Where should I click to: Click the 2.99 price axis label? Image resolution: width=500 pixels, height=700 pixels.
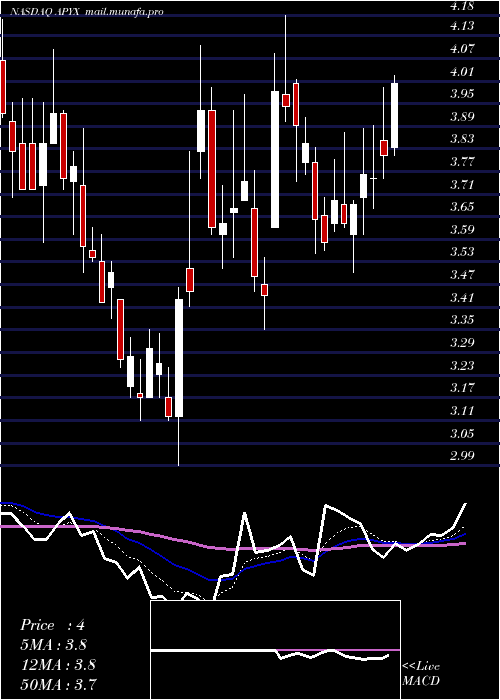click(462, 455)
